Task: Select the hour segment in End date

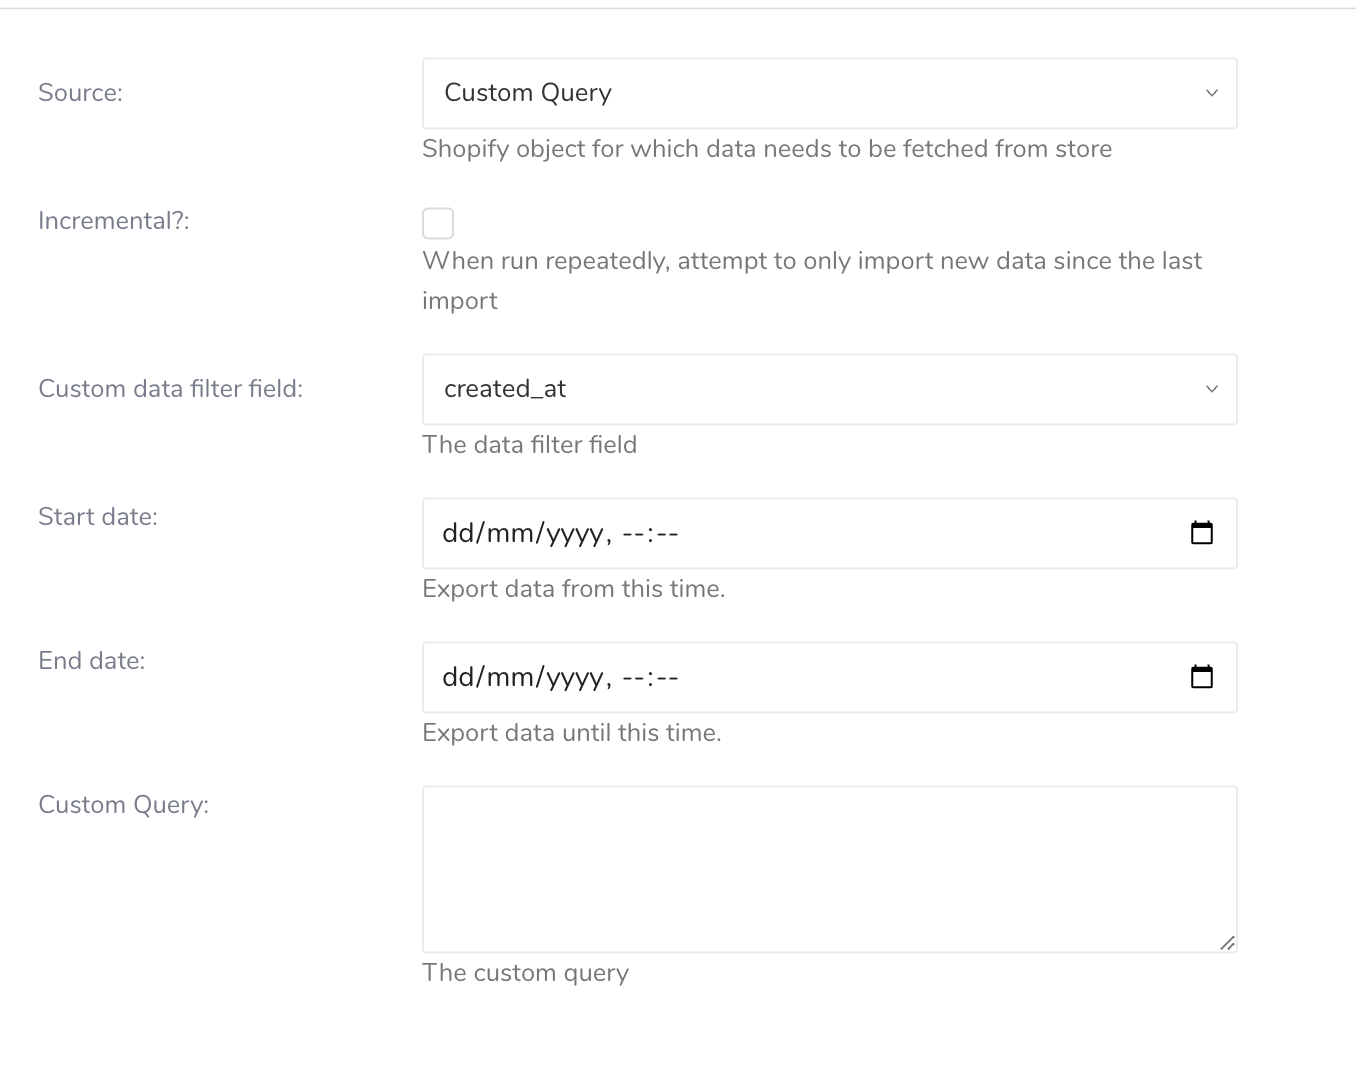Action: (x=632, y=678)
